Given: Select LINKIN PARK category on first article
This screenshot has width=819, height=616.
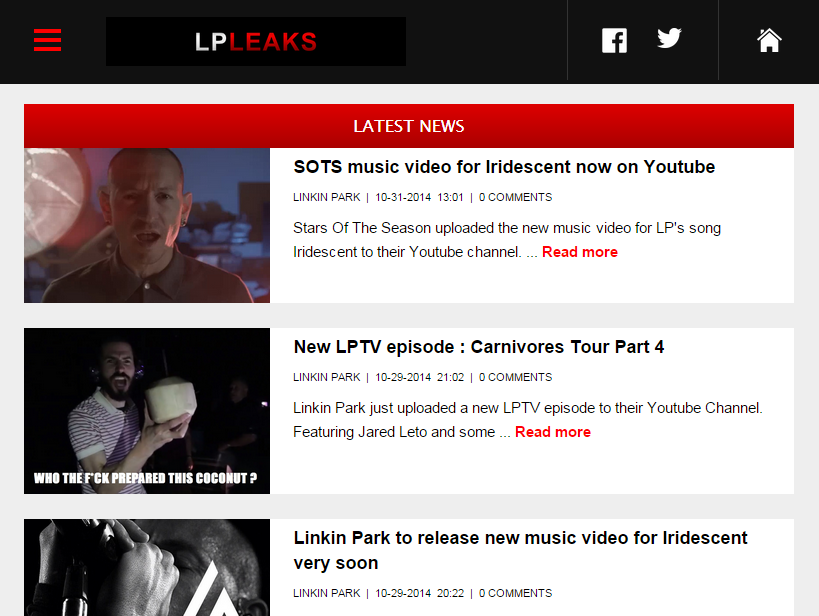Looking at the screenshot, I should tap(326, 197).
